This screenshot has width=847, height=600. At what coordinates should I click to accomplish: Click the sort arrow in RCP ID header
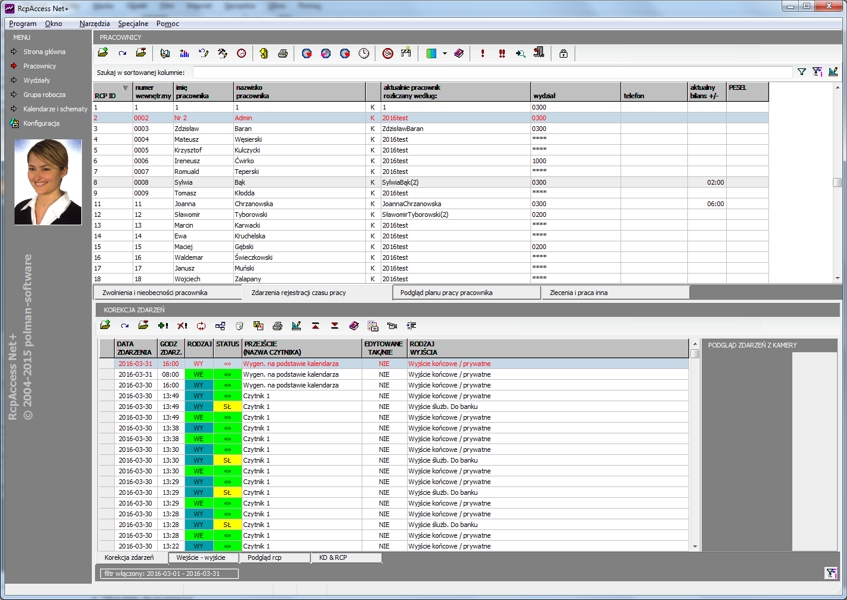coord(125,88)
